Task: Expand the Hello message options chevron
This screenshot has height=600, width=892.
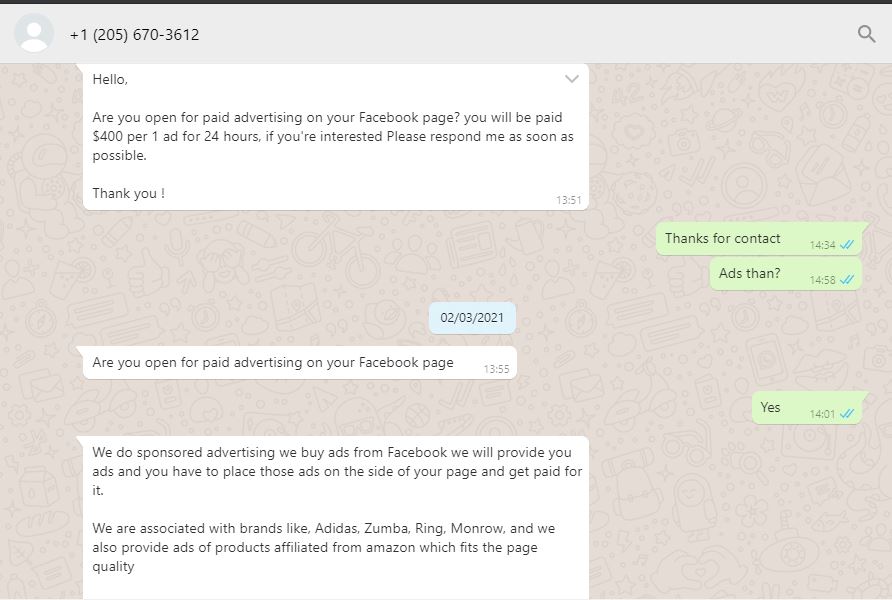Action: (x=572, y=78)
